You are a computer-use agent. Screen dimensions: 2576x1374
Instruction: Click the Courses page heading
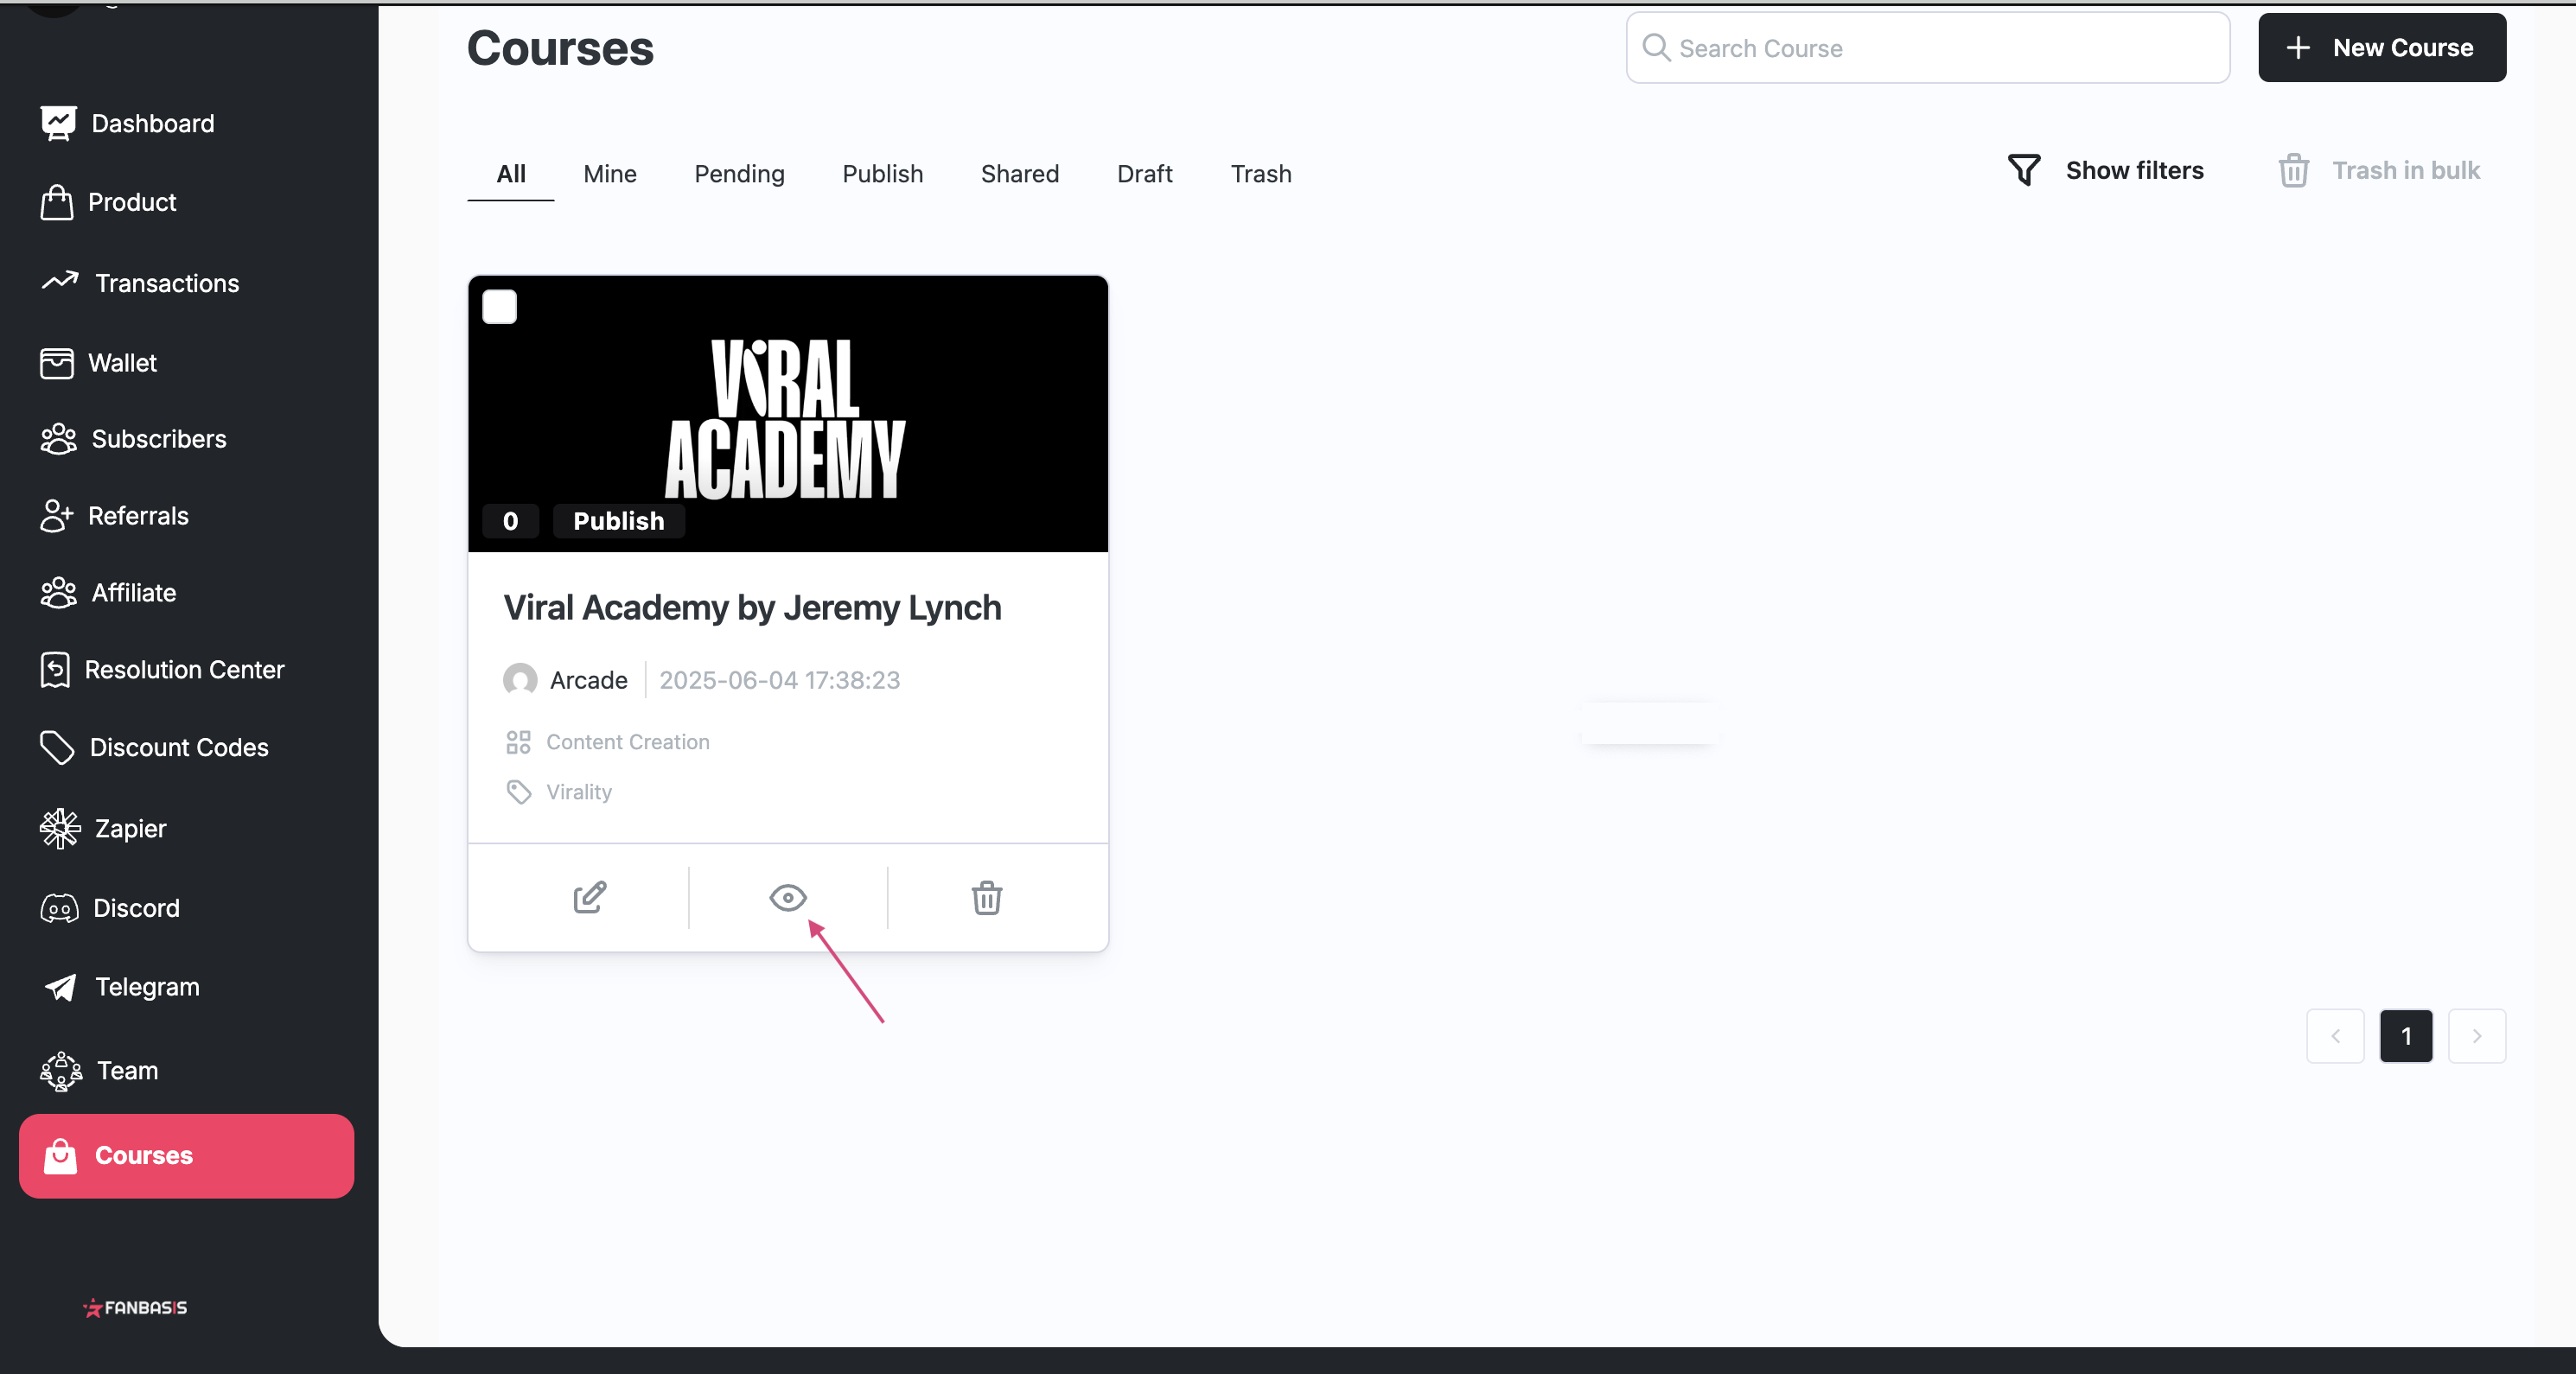click(560, 48)
